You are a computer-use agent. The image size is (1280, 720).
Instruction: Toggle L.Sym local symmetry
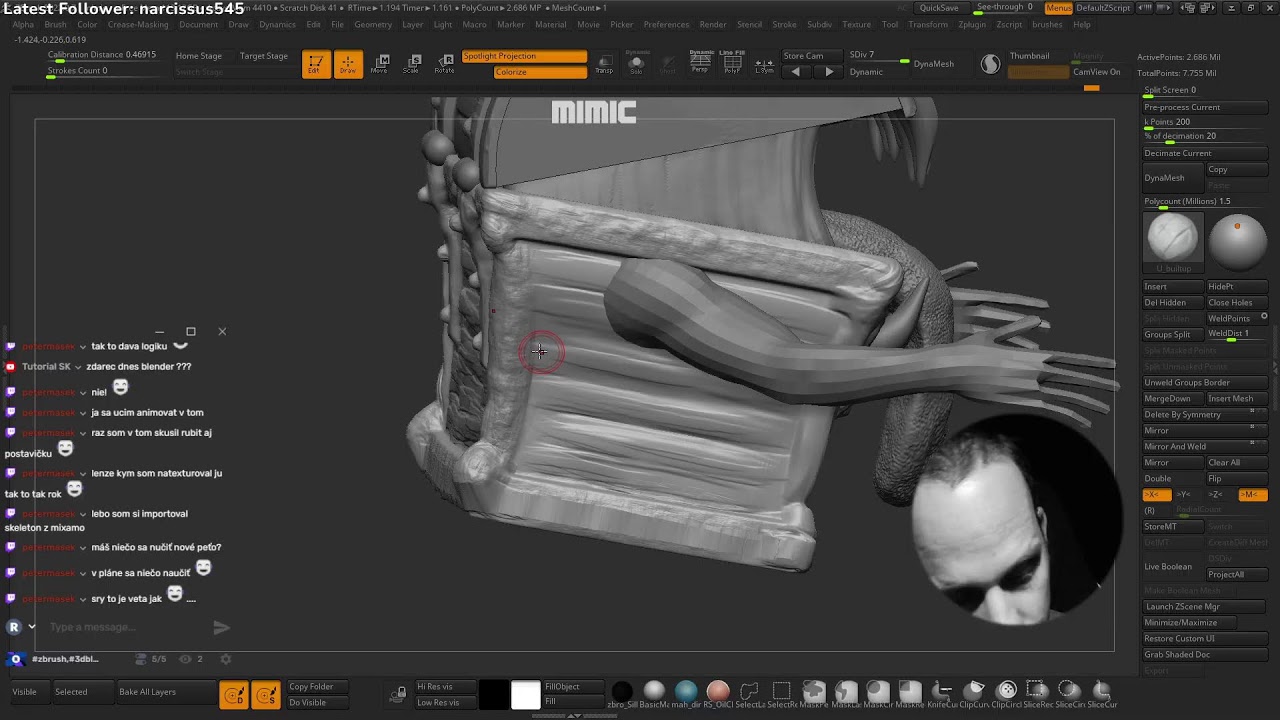[764, 64]
